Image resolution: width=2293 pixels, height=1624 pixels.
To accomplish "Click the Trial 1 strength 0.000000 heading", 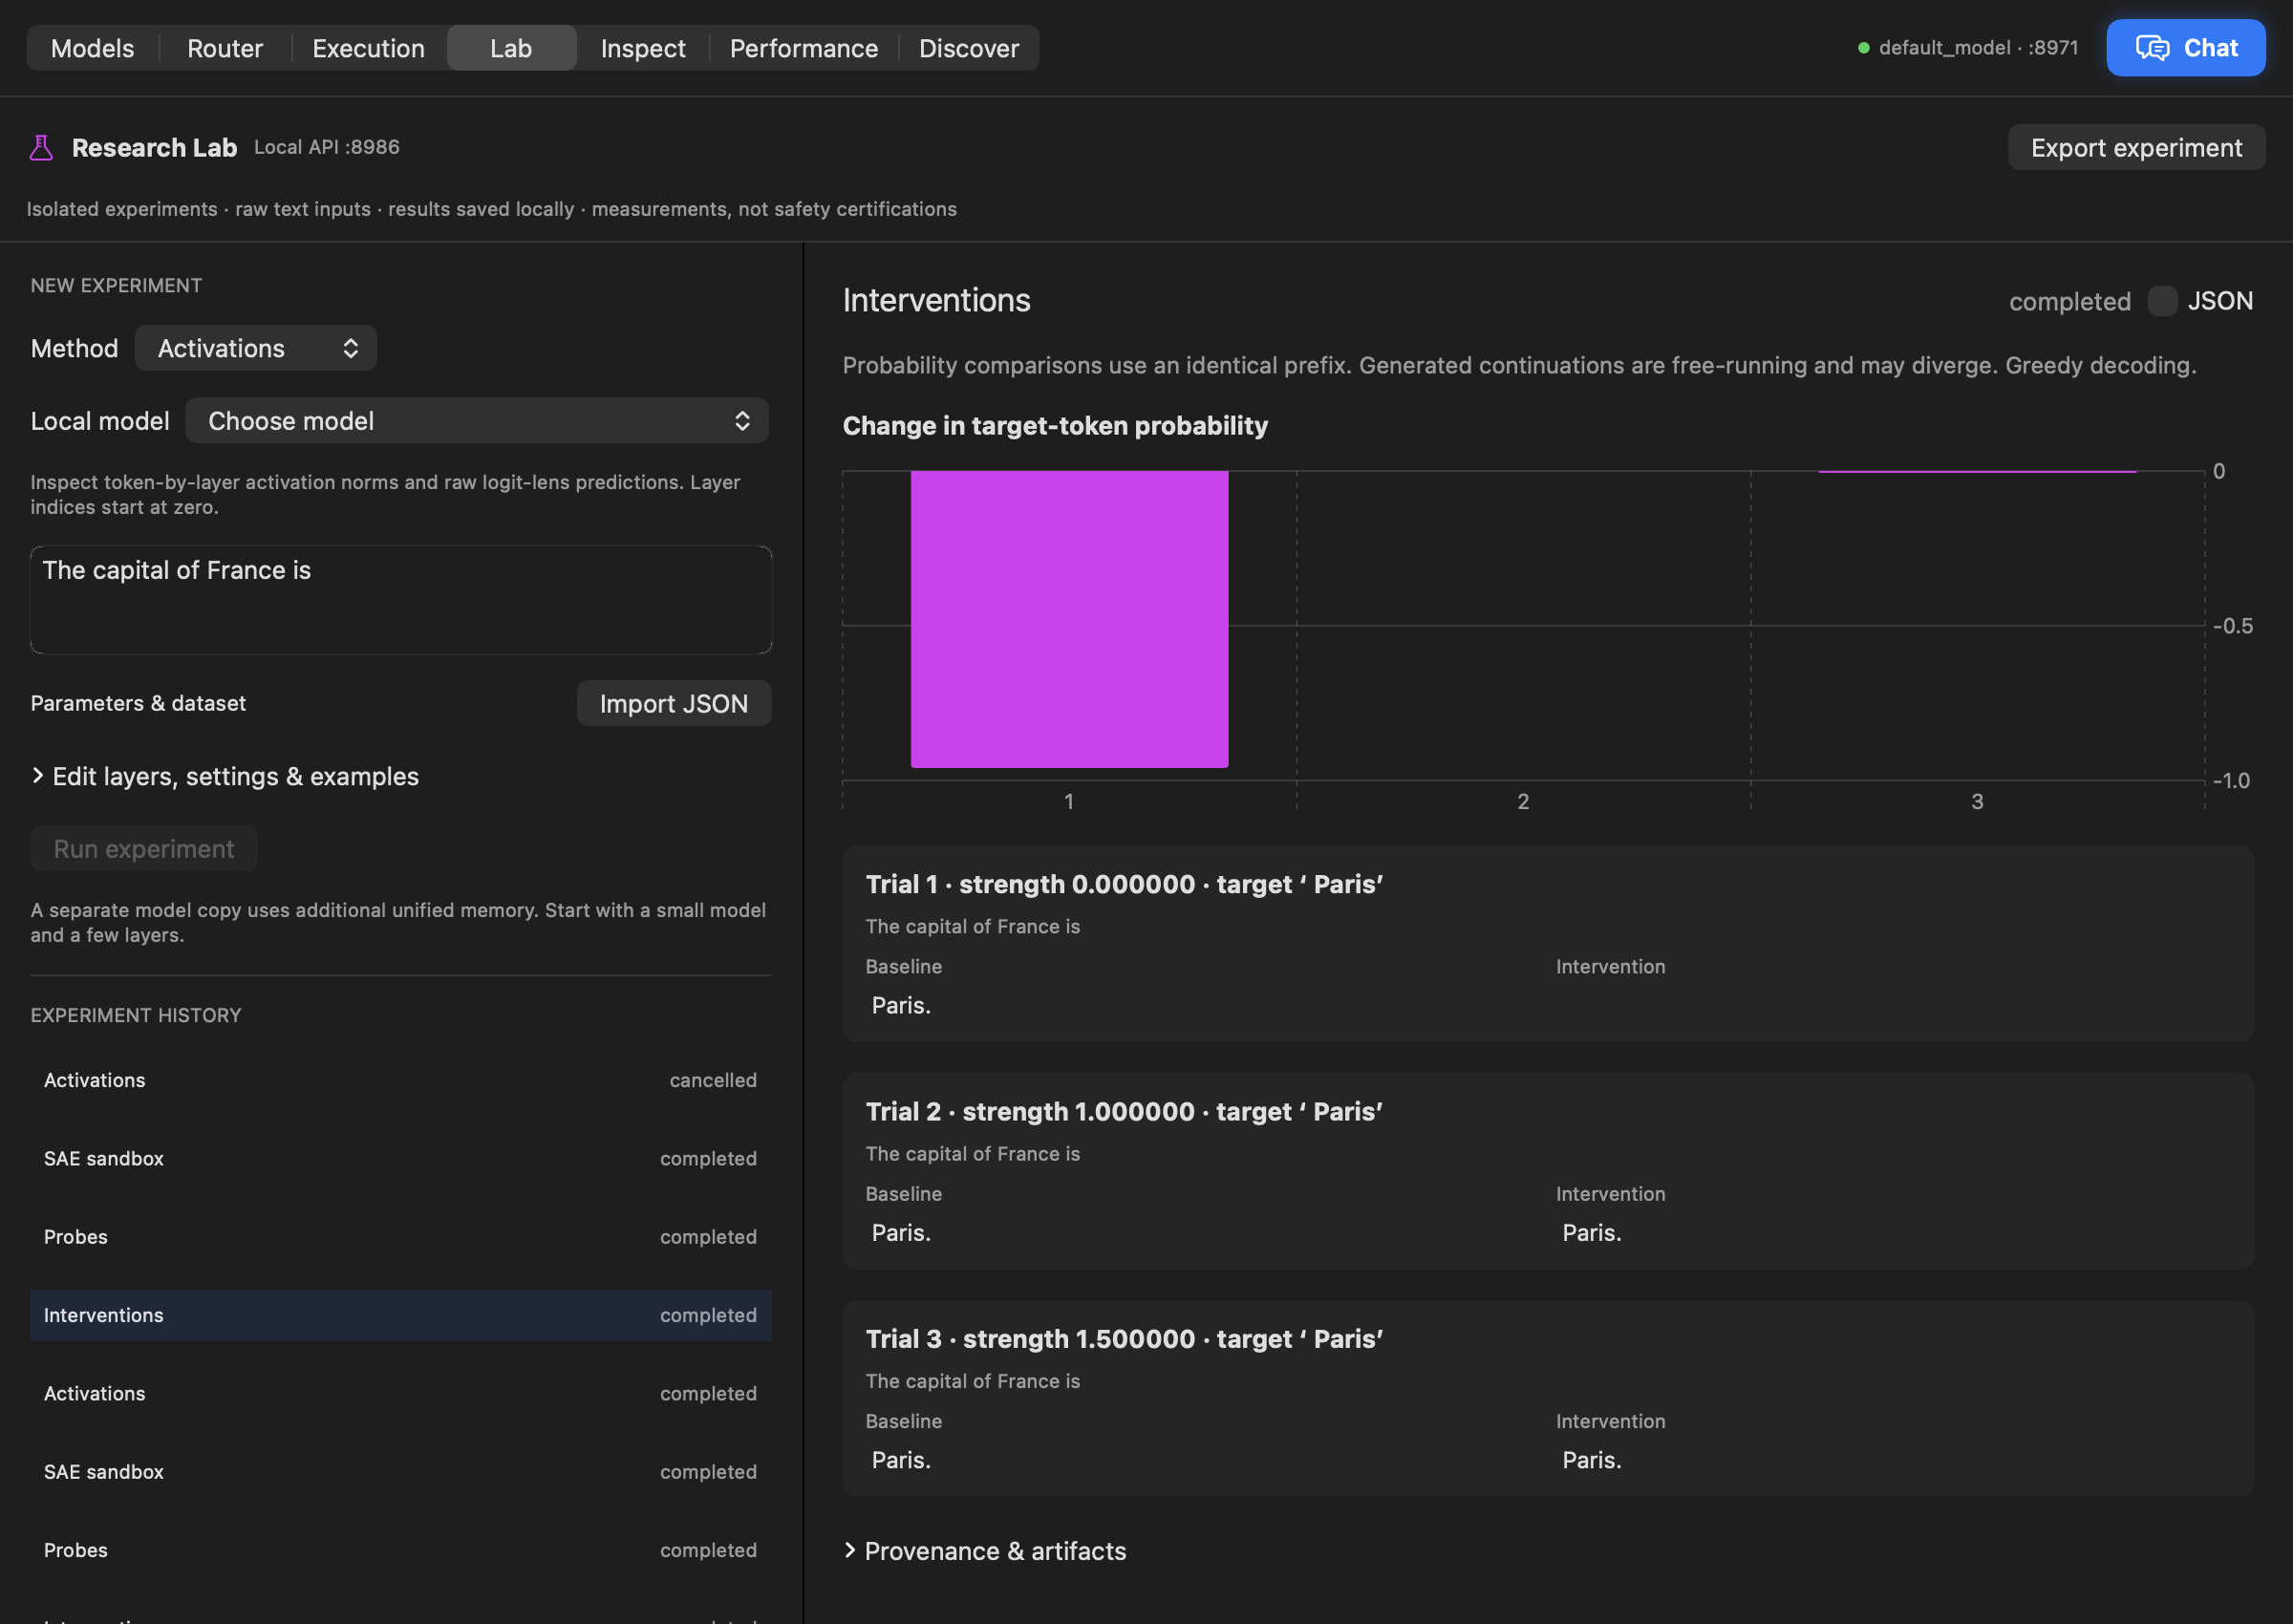I will click(1124, 884).
